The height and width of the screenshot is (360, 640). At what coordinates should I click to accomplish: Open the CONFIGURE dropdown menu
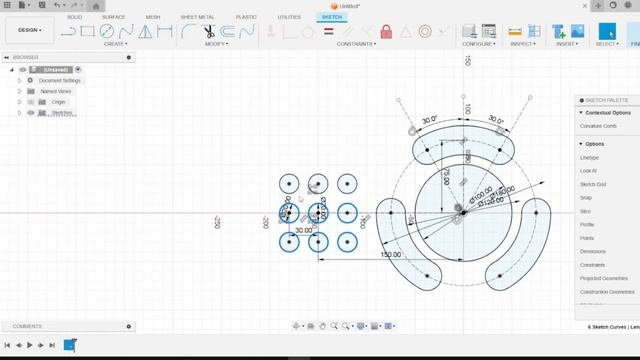479,44
